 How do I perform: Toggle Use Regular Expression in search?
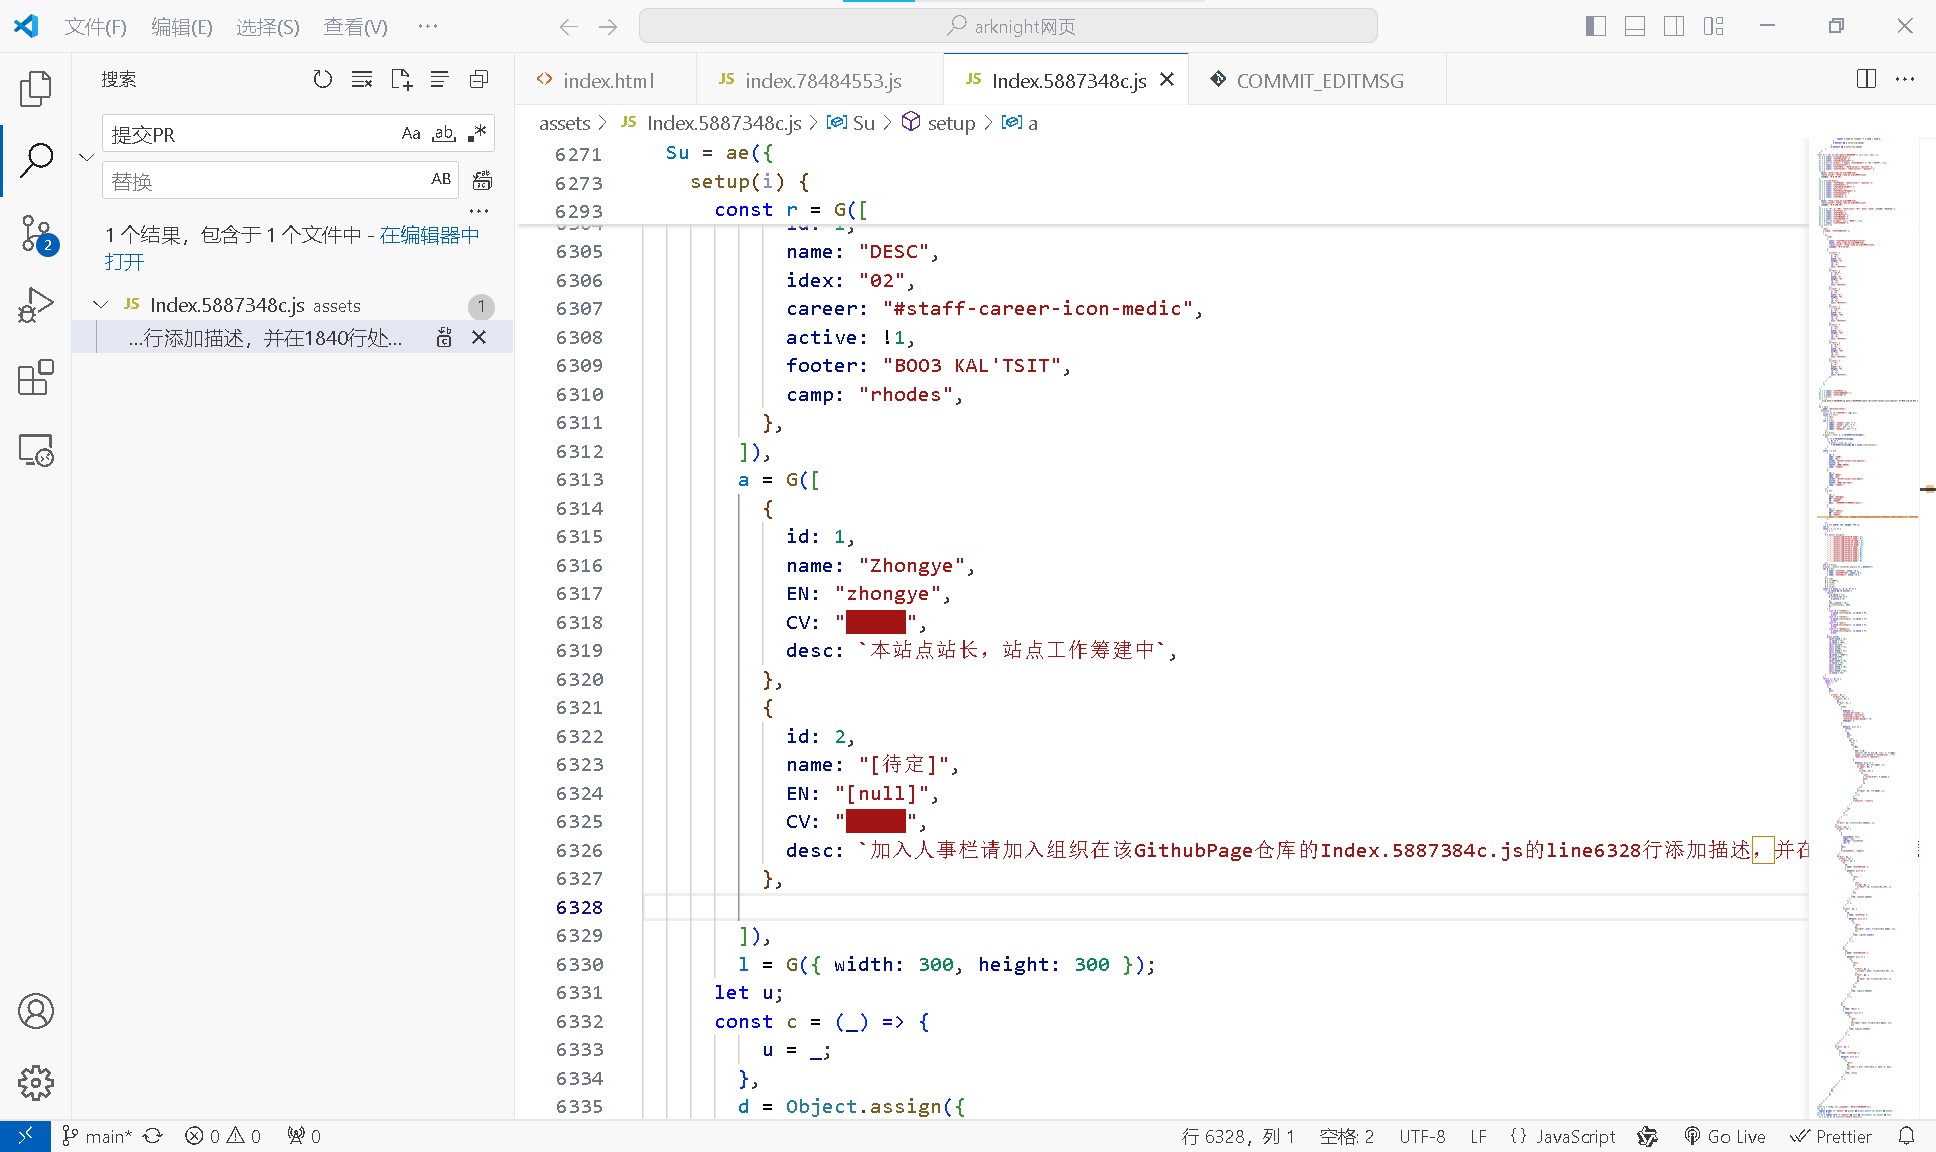pos(477,133)
